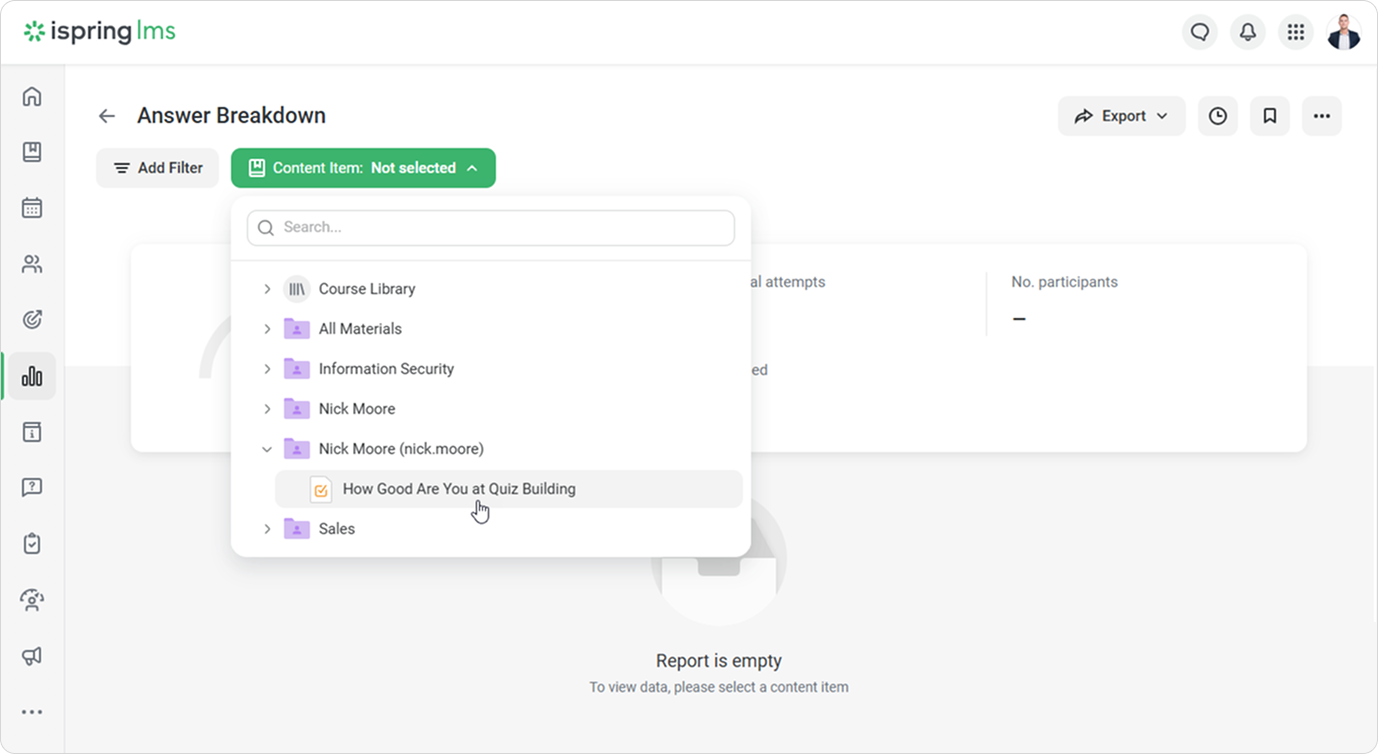Open the report schedule clock icon
The image size is (1378, 754).
pos(1217,116)
